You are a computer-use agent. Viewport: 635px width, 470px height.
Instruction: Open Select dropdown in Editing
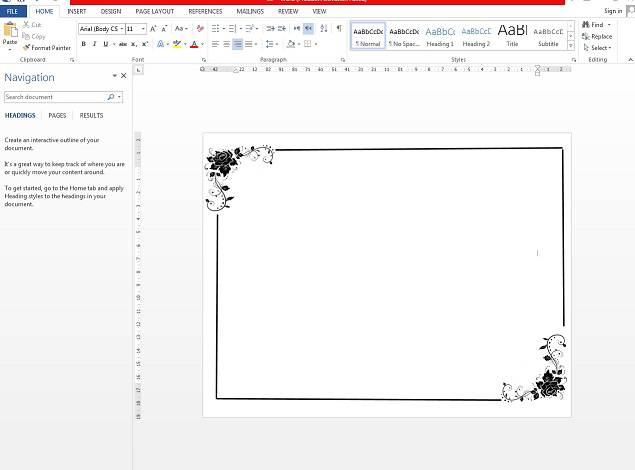(x=597, y=48)
